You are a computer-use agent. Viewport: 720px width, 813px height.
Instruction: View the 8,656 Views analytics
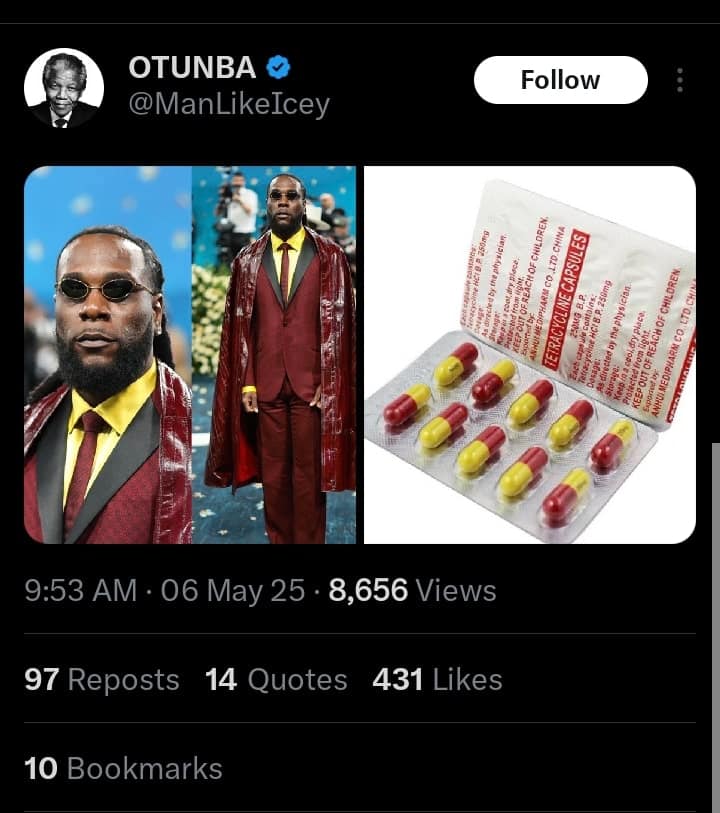pyautogui.click(x=412, y=591)
